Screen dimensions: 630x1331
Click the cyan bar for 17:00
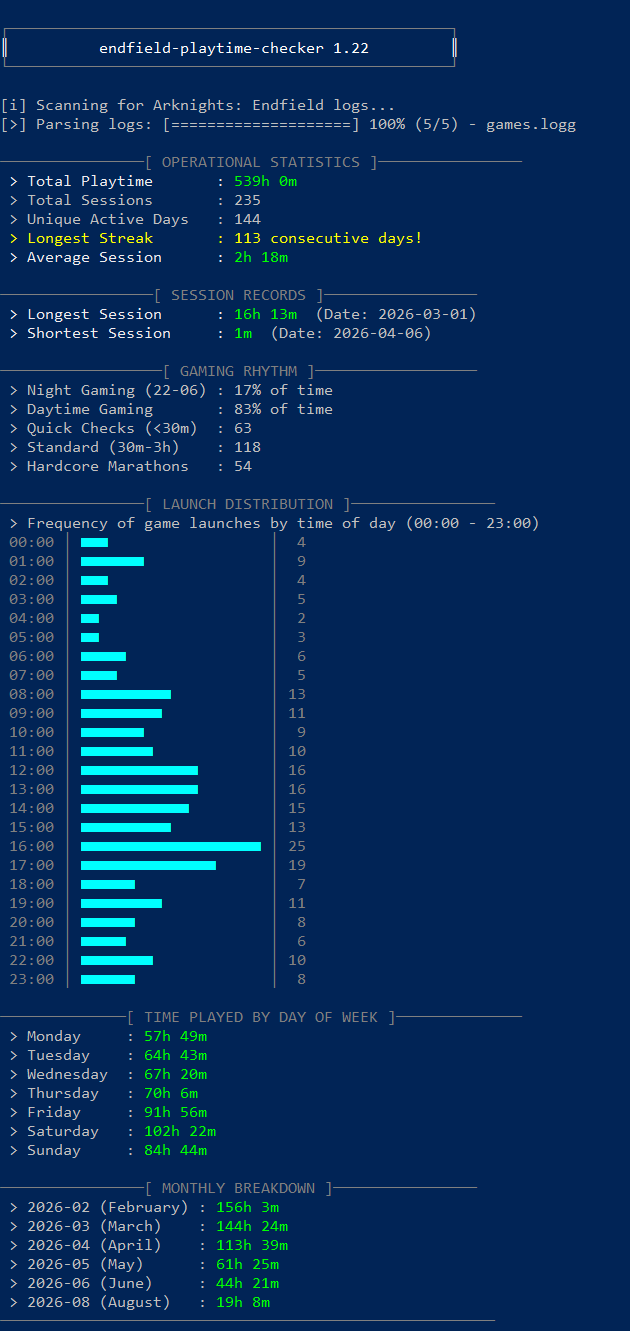(148, 865)
